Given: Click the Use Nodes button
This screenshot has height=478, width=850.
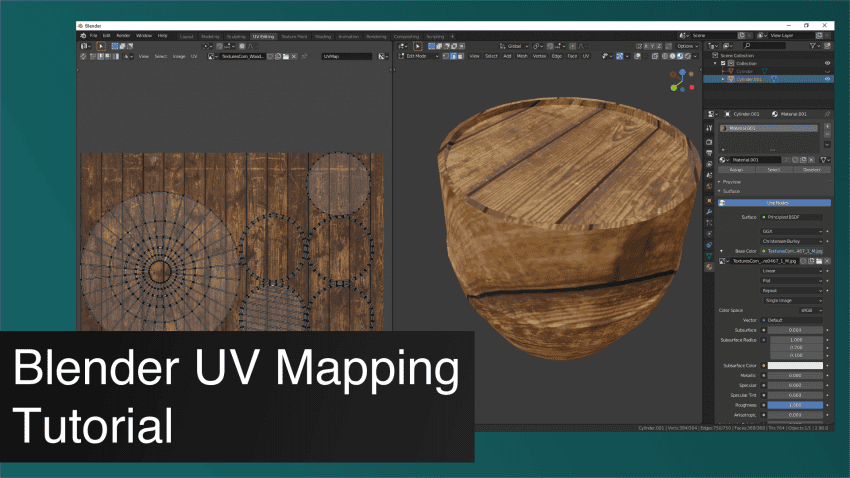Looking at the screenshot, I should 775,203.
